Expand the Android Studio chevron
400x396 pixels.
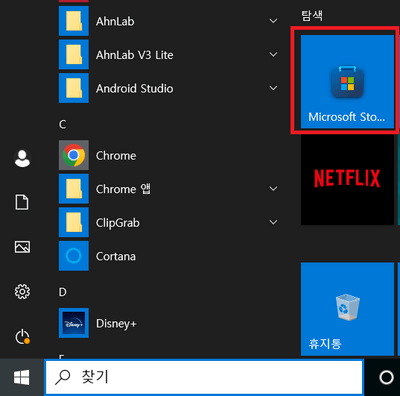point(273,88)
